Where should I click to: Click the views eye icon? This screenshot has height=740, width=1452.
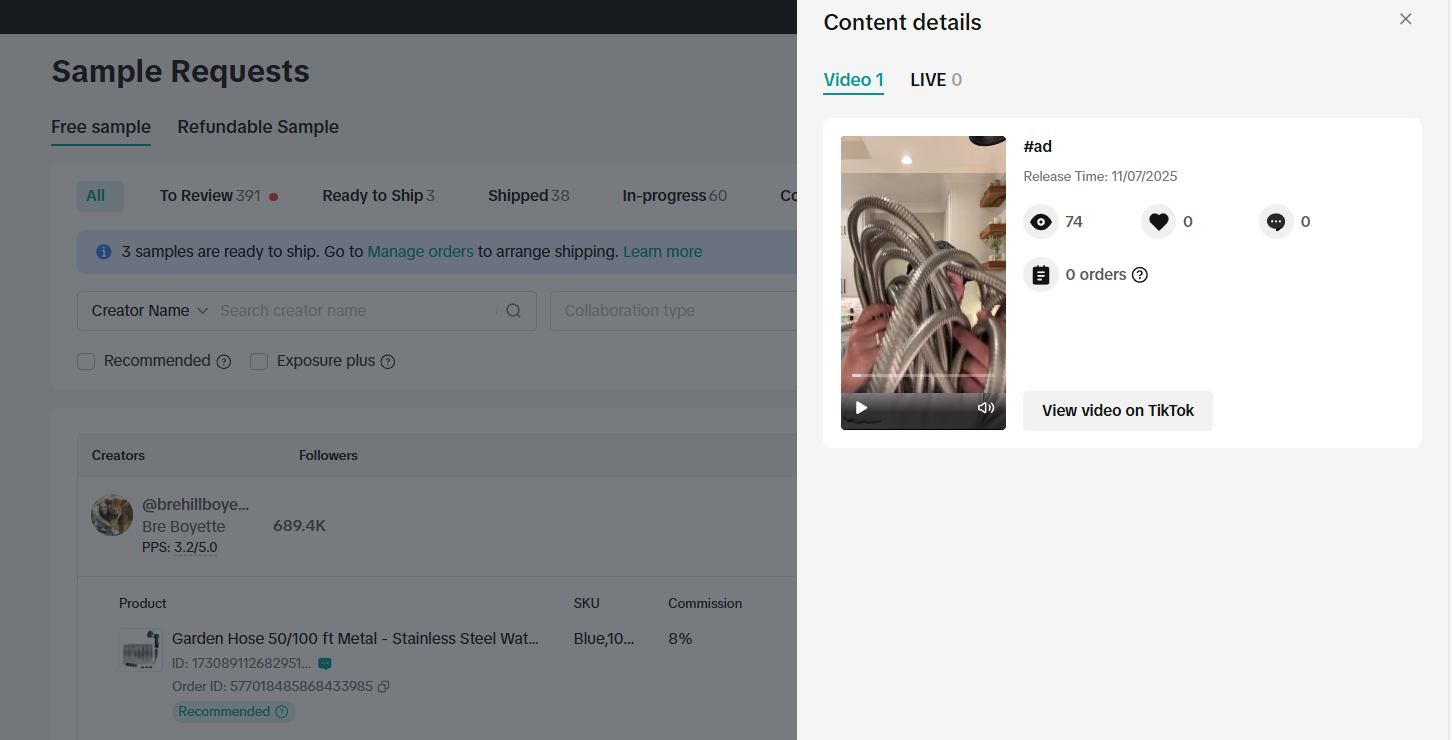(1041, 222)
